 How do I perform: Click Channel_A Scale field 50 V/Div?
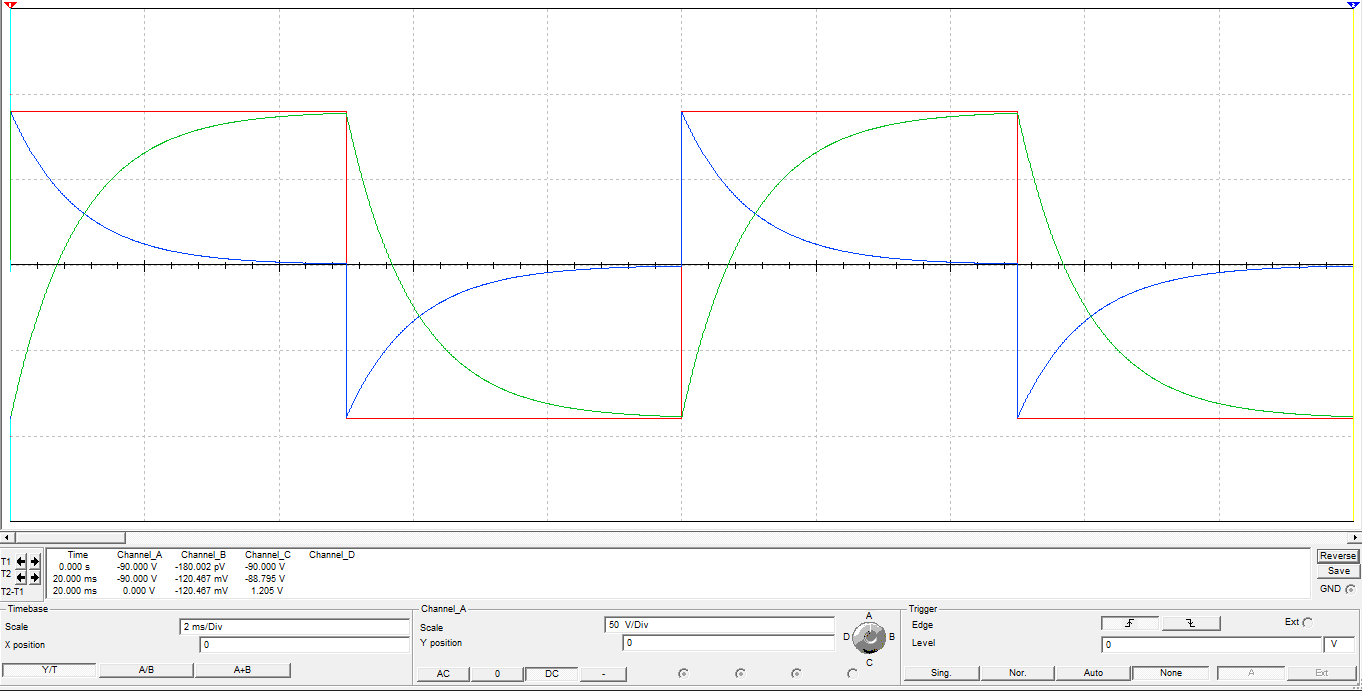pyautogui.click(x=719, y=625)
